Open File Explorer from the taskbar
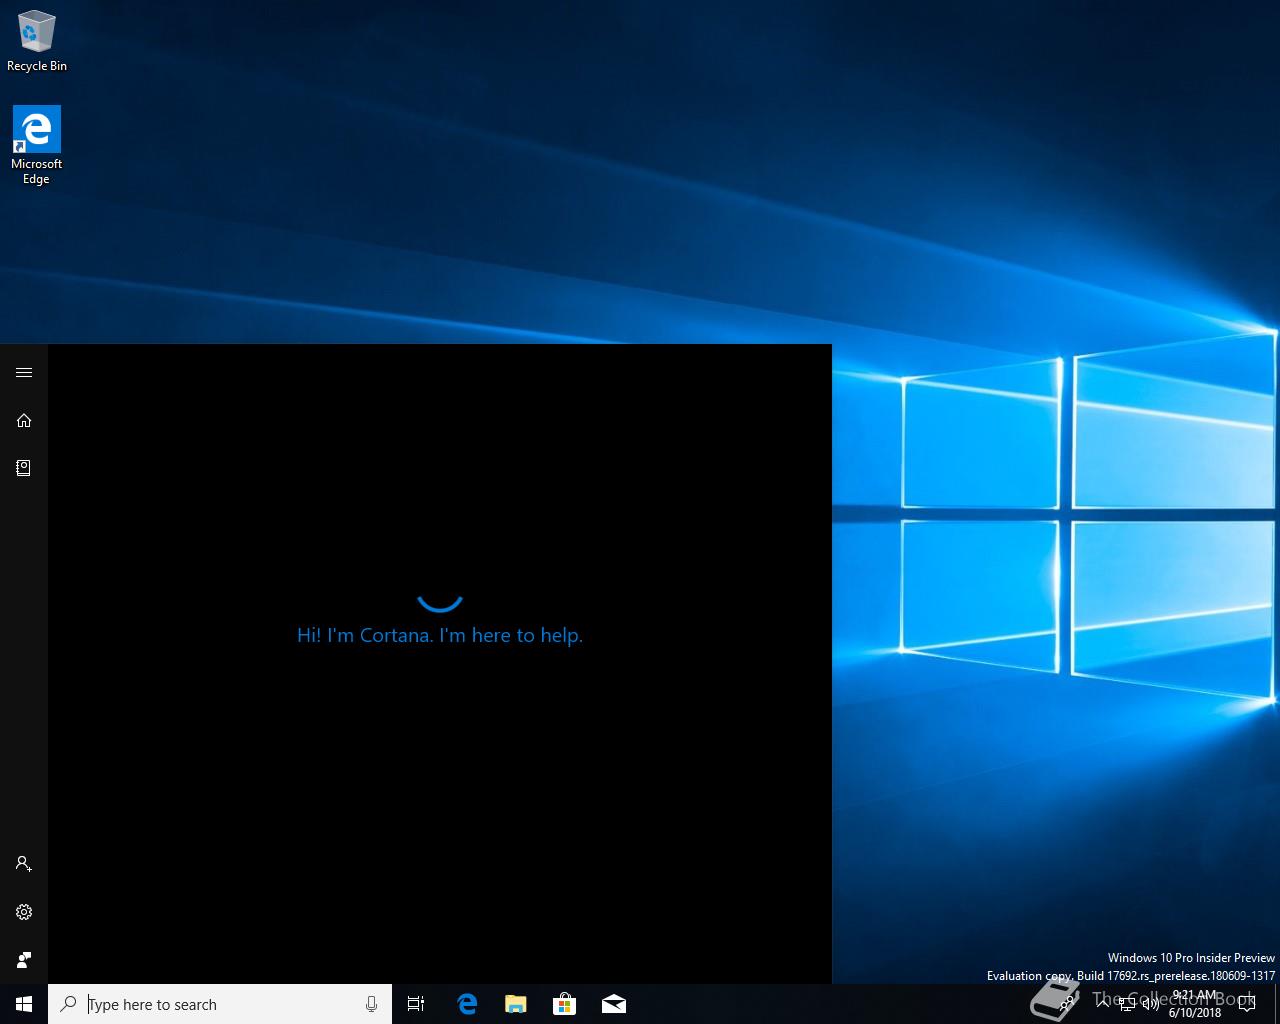 pos(515,1004)
